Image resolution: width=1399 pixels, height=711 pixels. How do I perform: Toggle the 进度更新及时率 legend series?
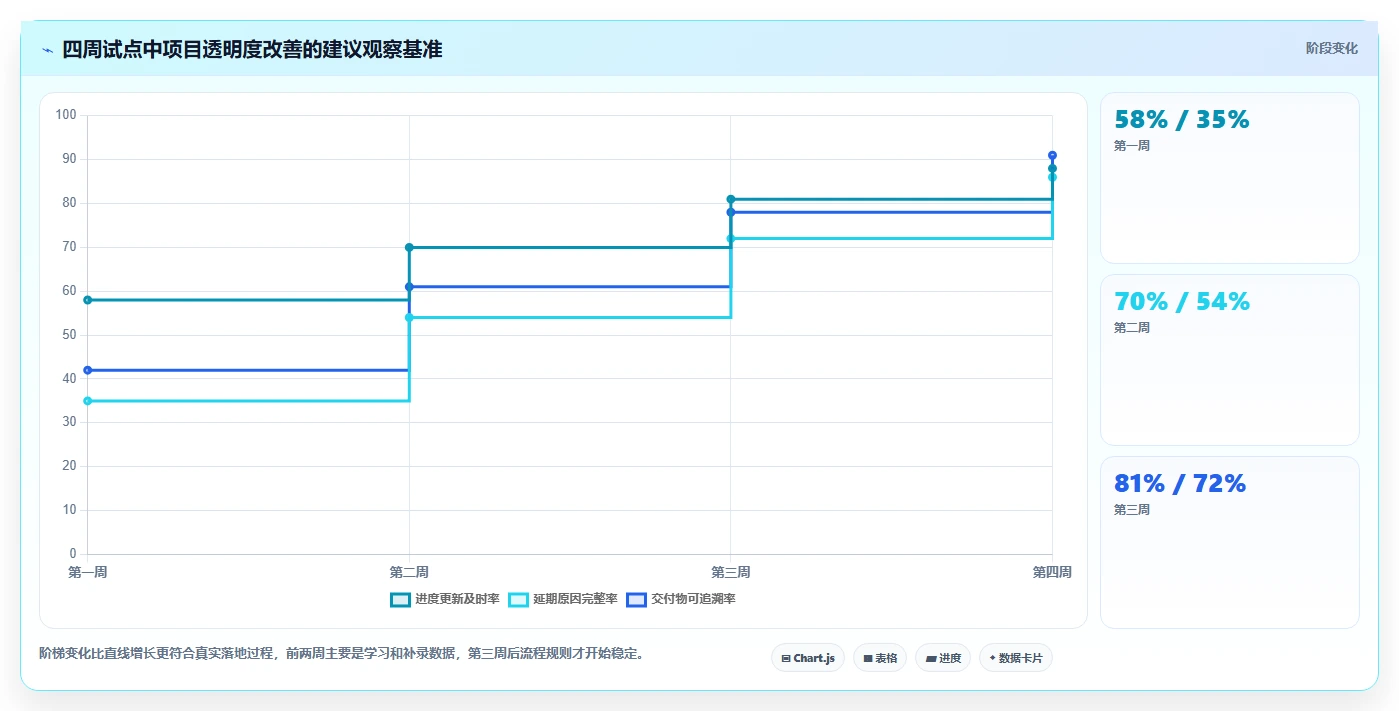click(445, 599)
